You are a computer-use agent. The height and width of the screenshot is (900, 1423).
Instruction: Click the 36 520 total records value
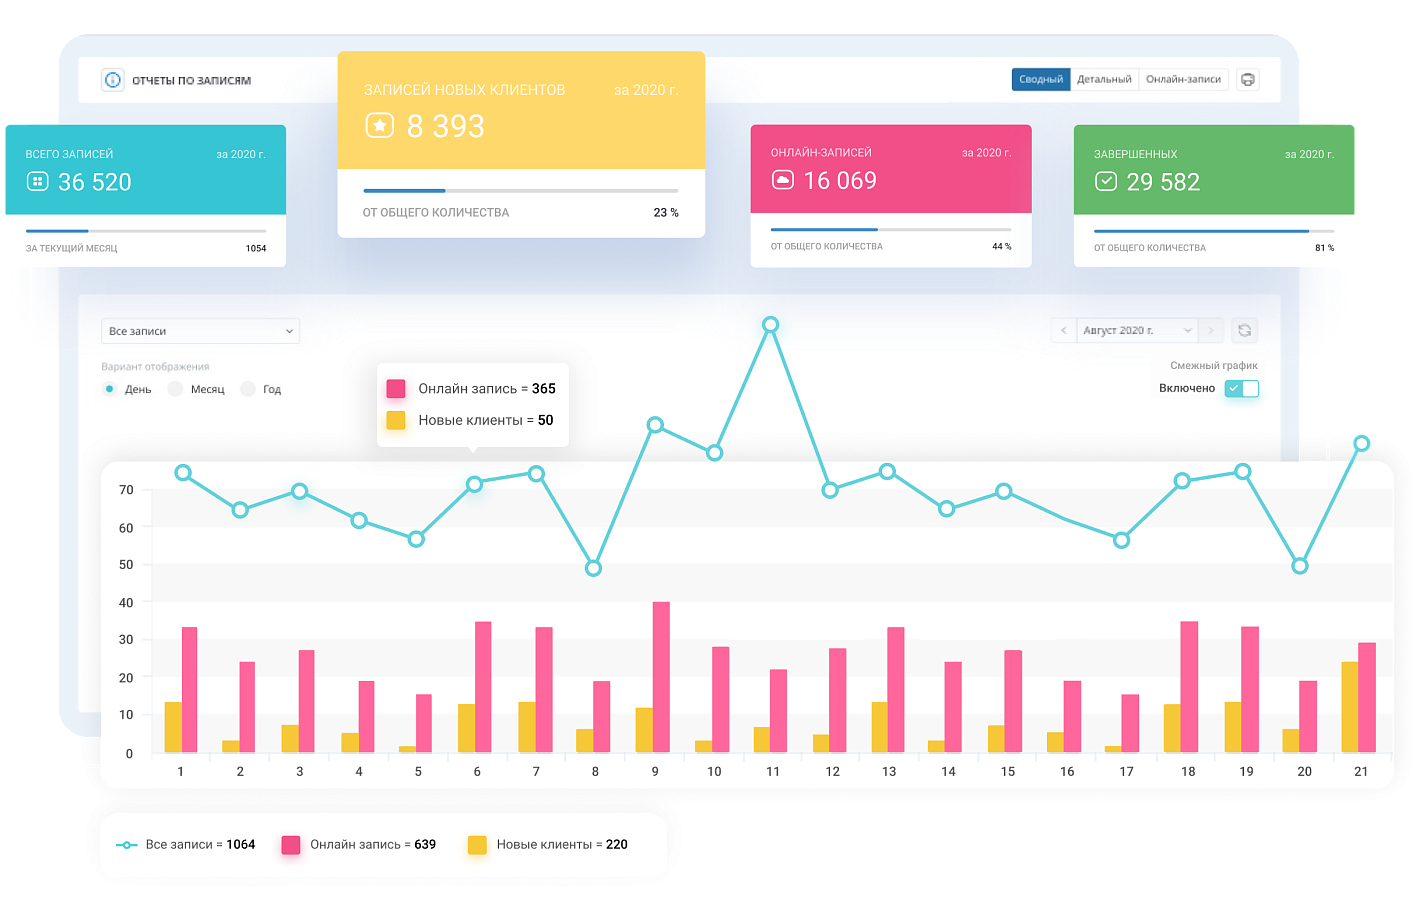pyautogui.click(x=95, y=182)
